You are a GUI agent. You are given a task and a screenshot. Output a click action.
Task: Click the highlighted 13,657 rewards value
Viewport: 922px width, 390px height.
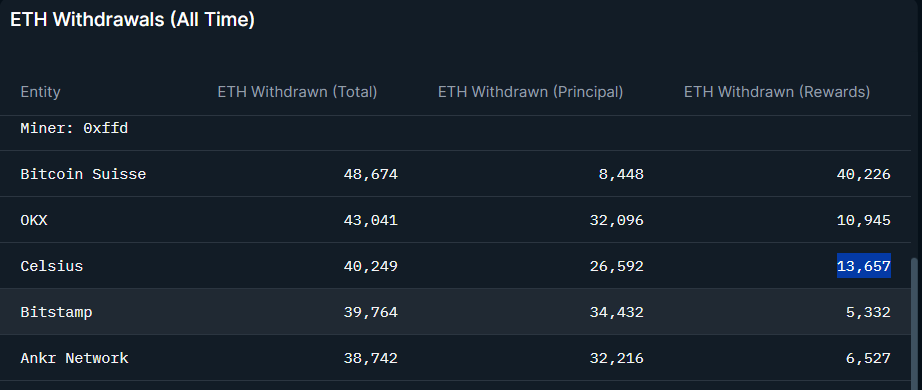click(x=864, y=266)
